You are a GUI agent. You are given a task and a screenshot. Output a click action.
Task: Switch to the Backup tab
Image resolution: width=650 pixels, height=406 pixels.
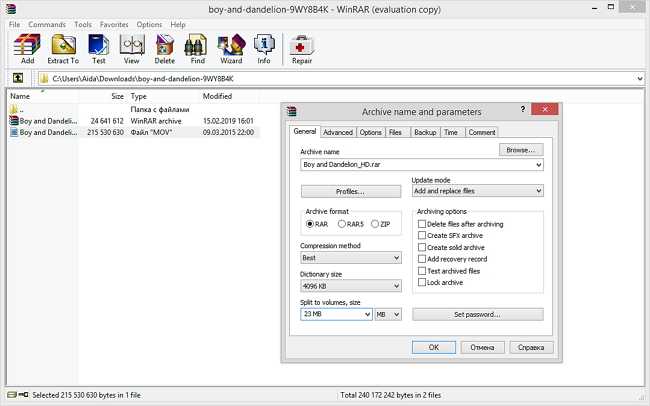(x=425, y=132)
